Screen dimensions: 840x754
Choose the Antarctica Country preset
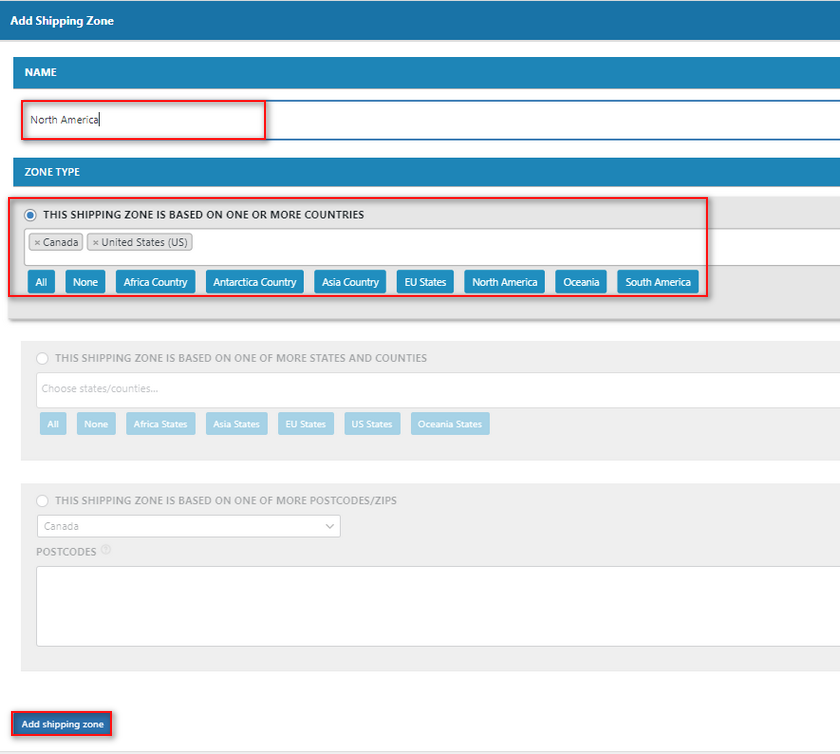(254, 282)
